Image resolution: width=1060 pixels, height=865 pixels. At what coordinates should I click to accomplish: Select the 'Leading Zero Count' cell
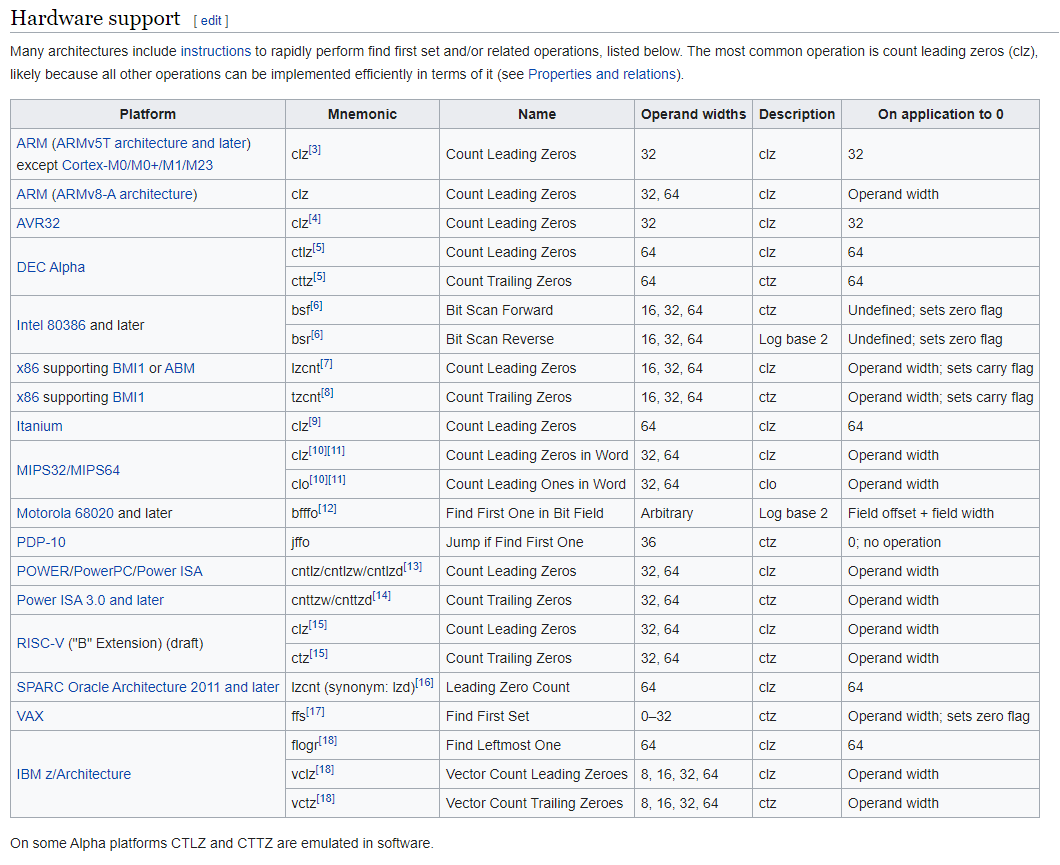click(x=537, y=688)
